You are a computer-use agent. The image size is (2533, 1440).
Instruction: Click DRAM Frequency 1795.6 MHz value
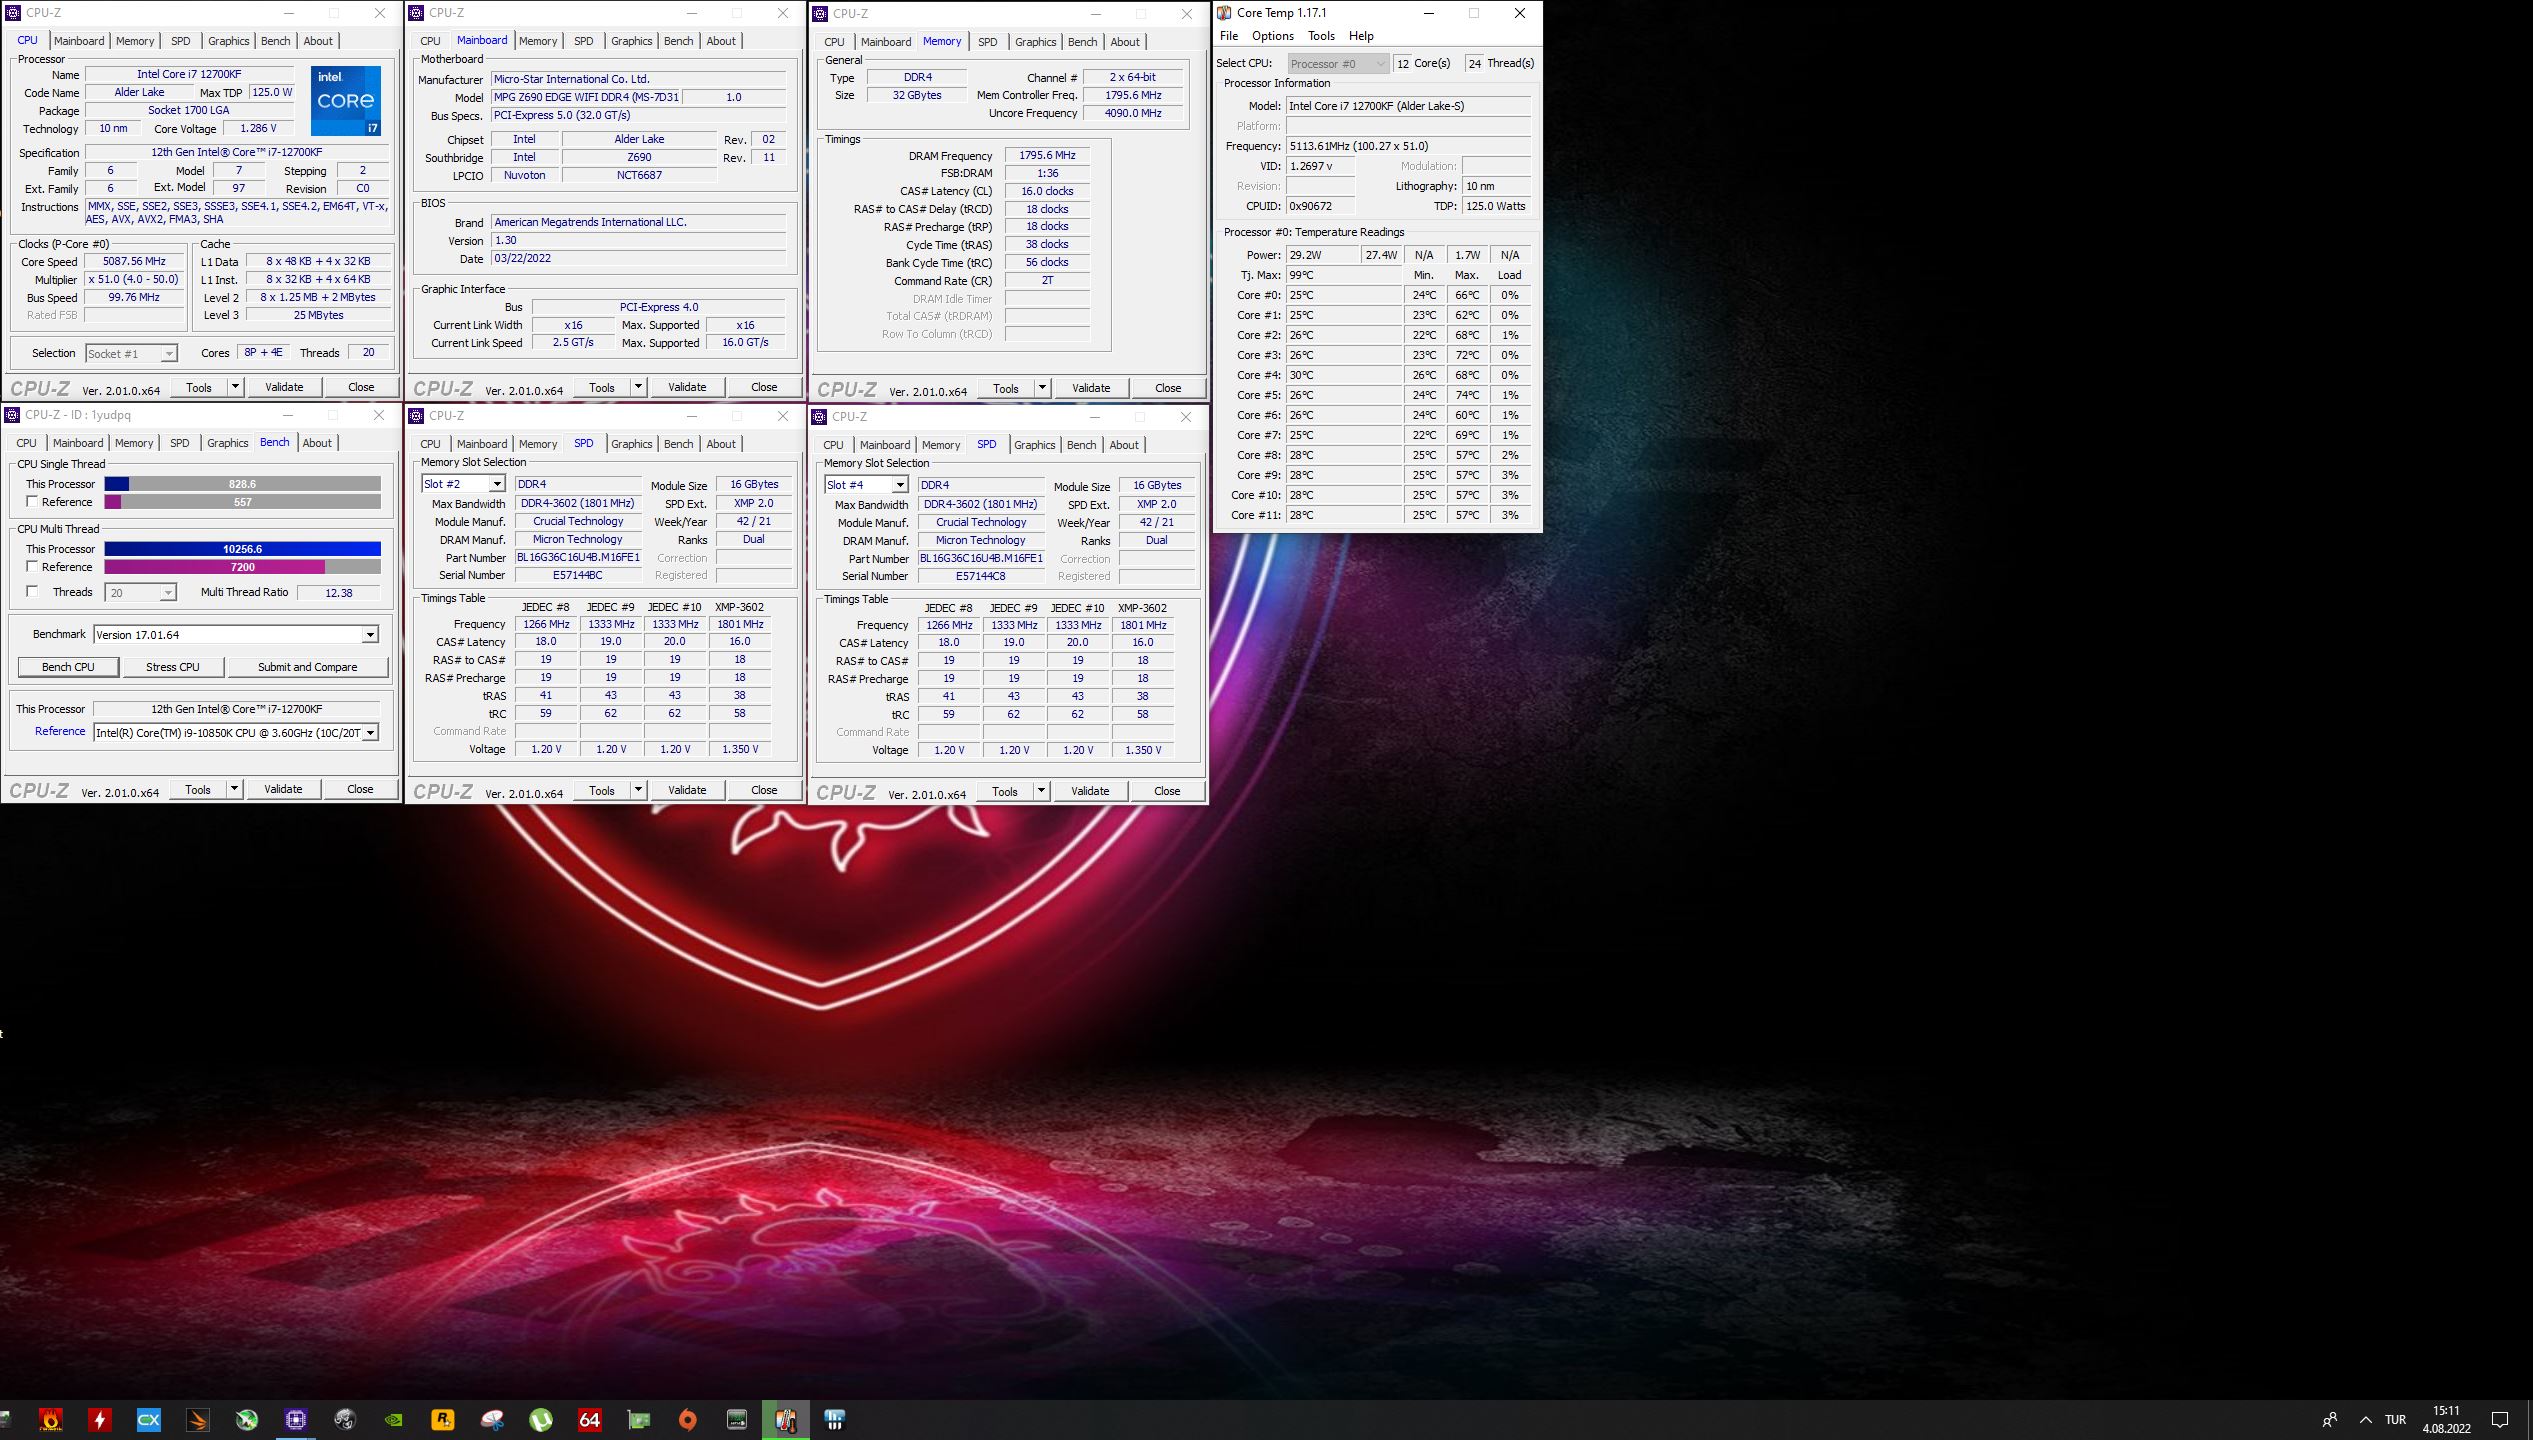pyautogui.click(x=1047, y=156)
